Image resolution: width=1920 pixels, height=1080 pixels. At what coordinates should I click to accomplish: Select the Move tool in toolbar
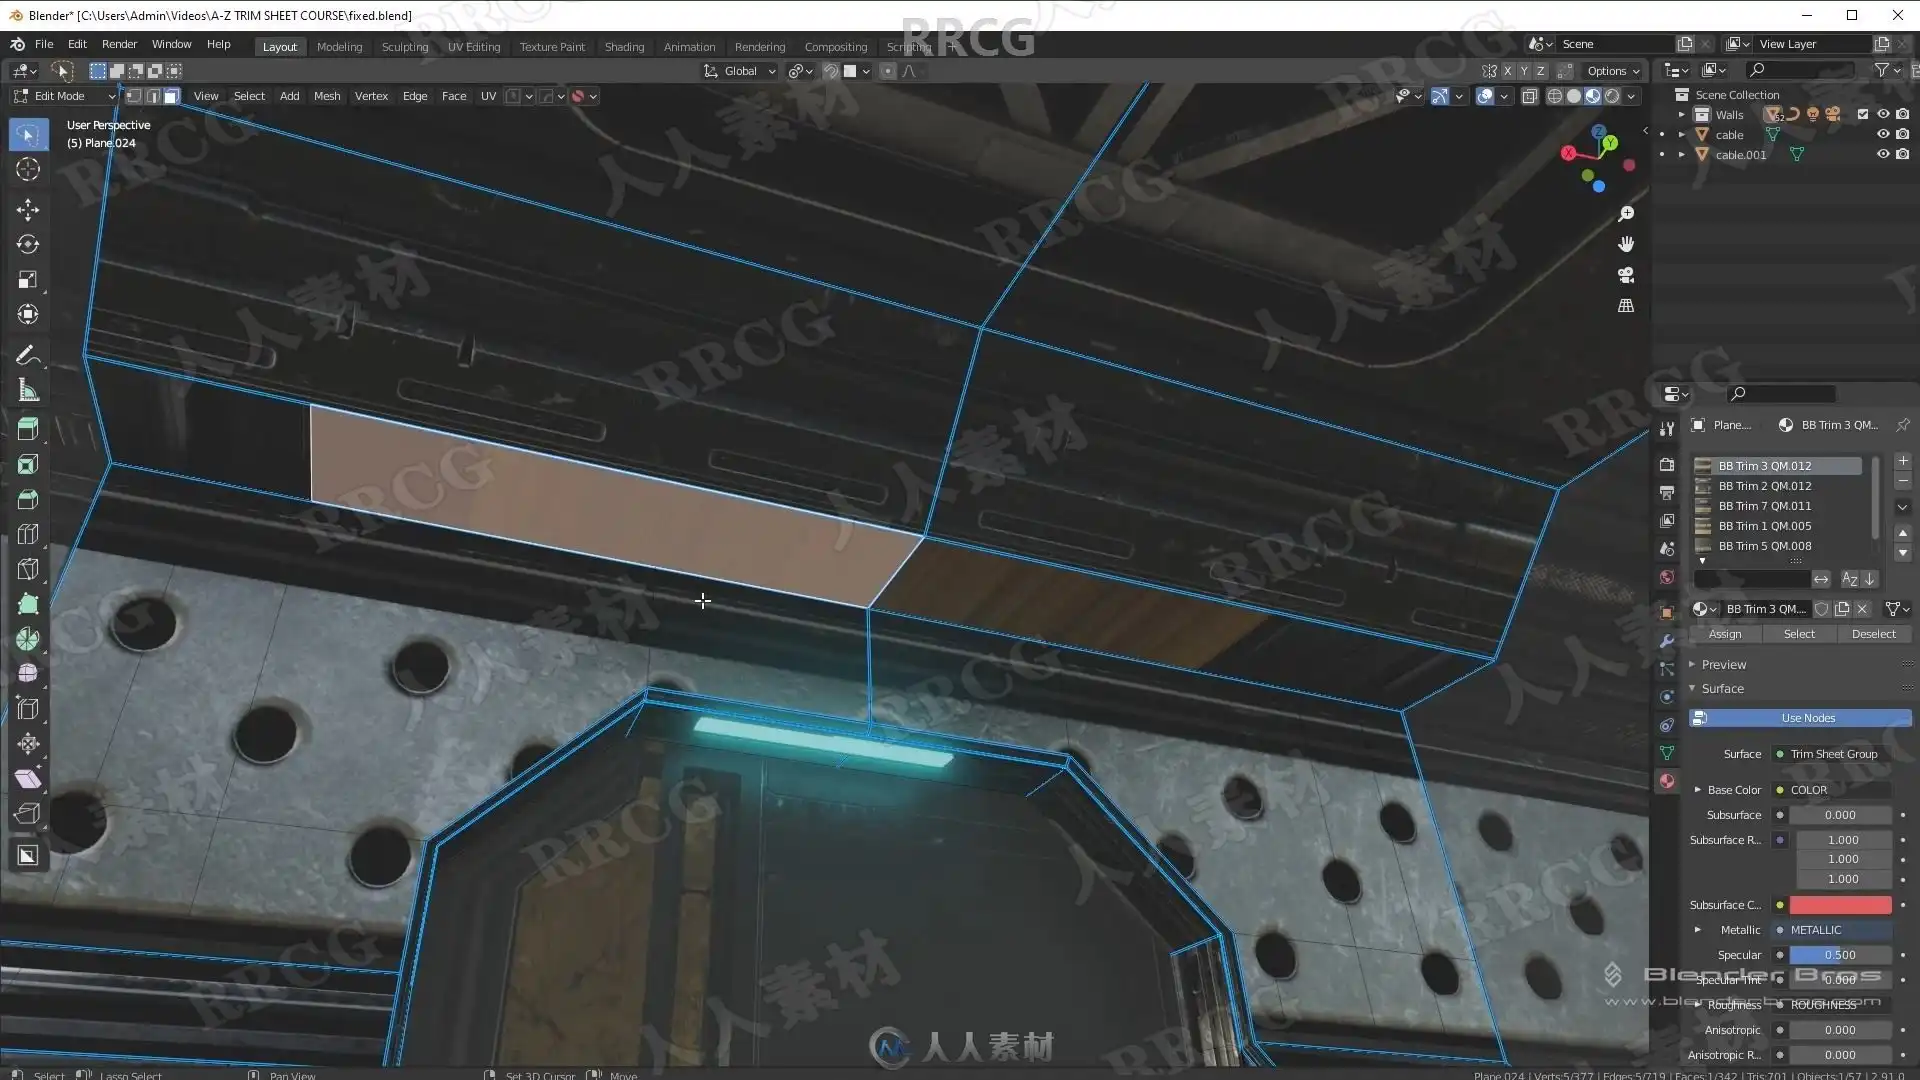[28, 209]
